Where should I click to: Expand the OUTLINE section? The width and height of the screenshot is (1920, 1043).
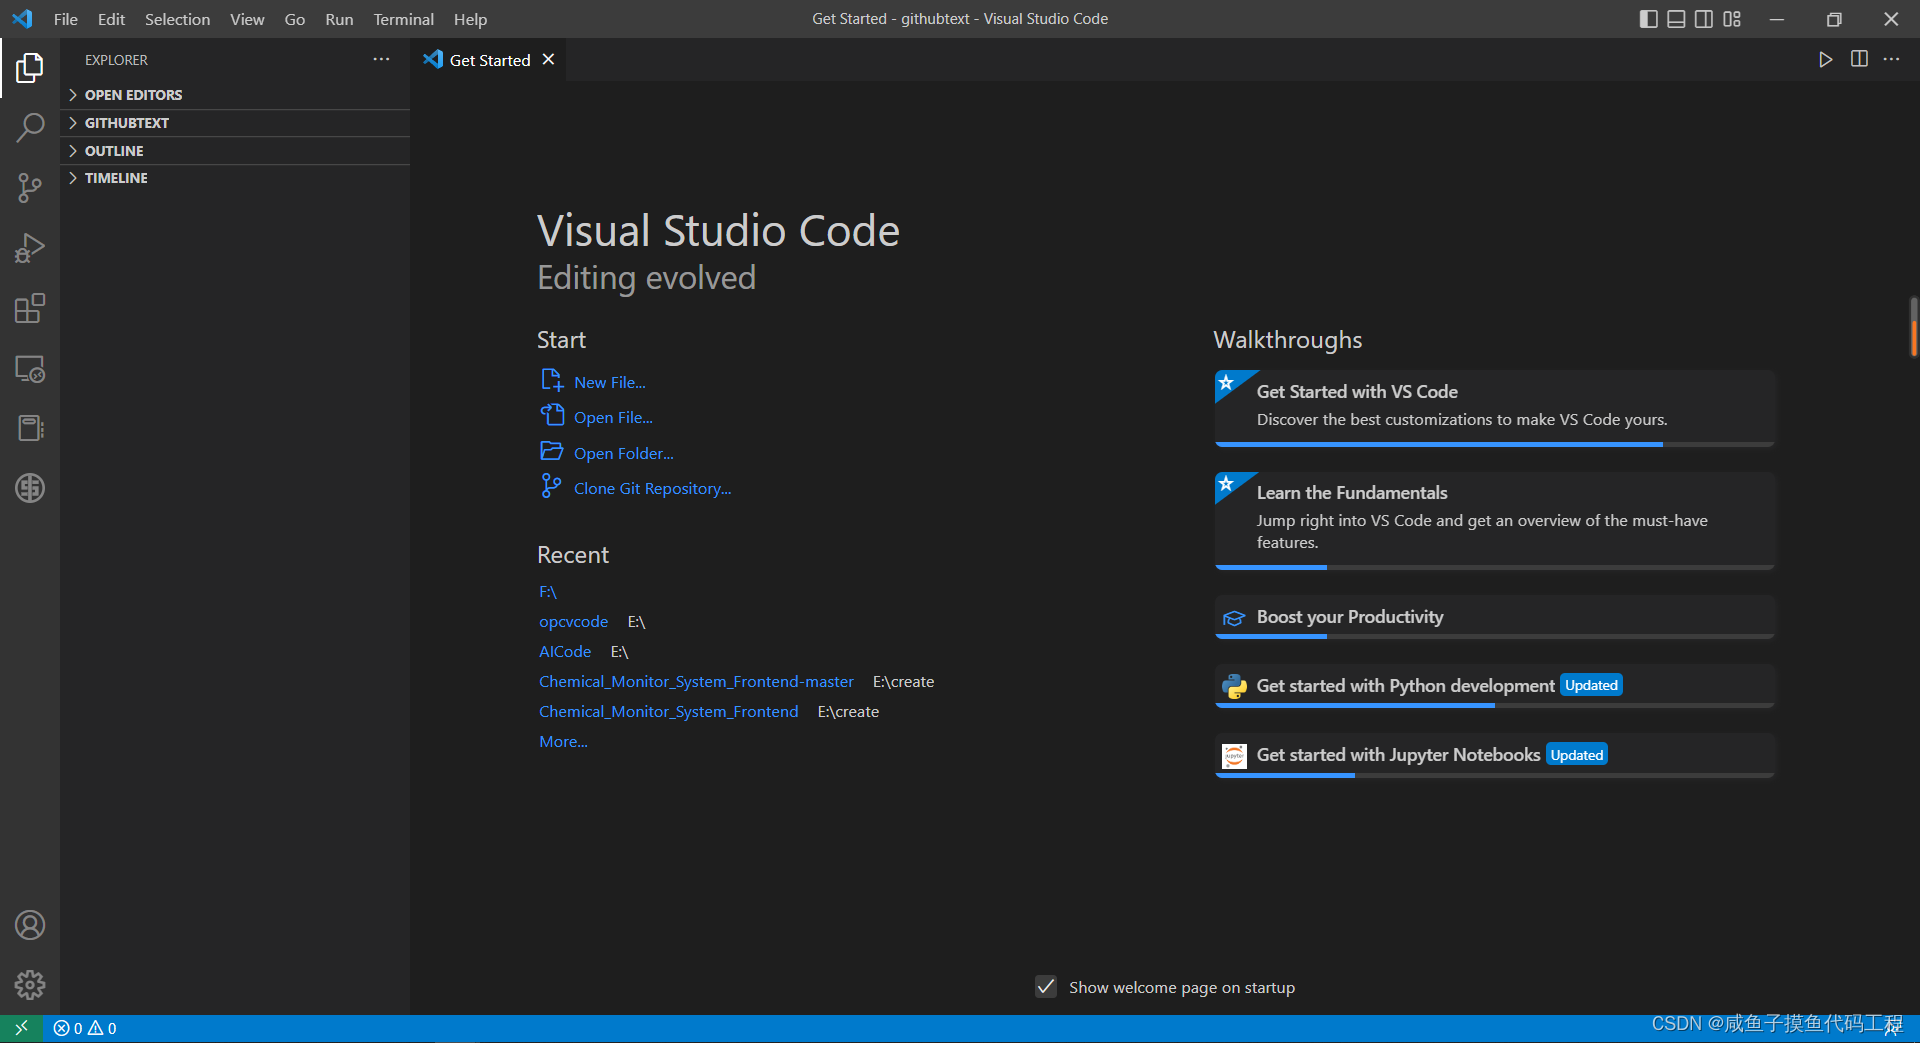pyautogui.click(x=235, y=151)
